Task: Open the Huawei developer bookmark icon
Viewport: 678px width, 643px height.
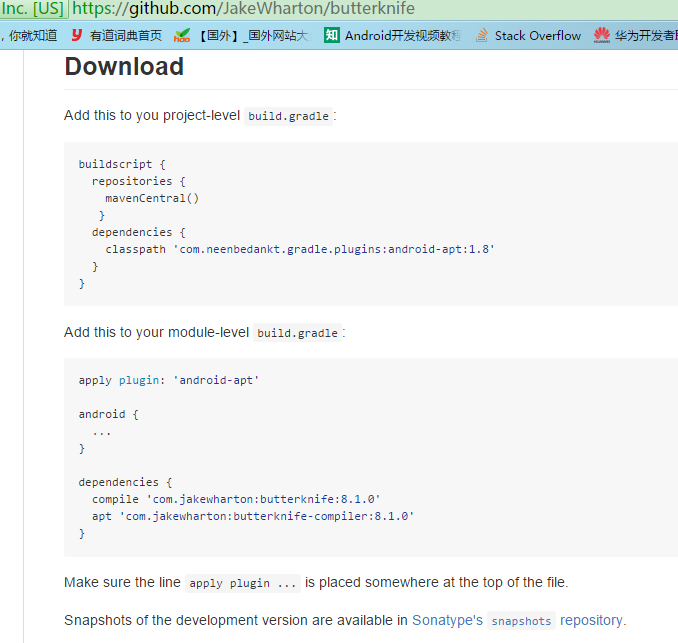Action: point(601,35)
